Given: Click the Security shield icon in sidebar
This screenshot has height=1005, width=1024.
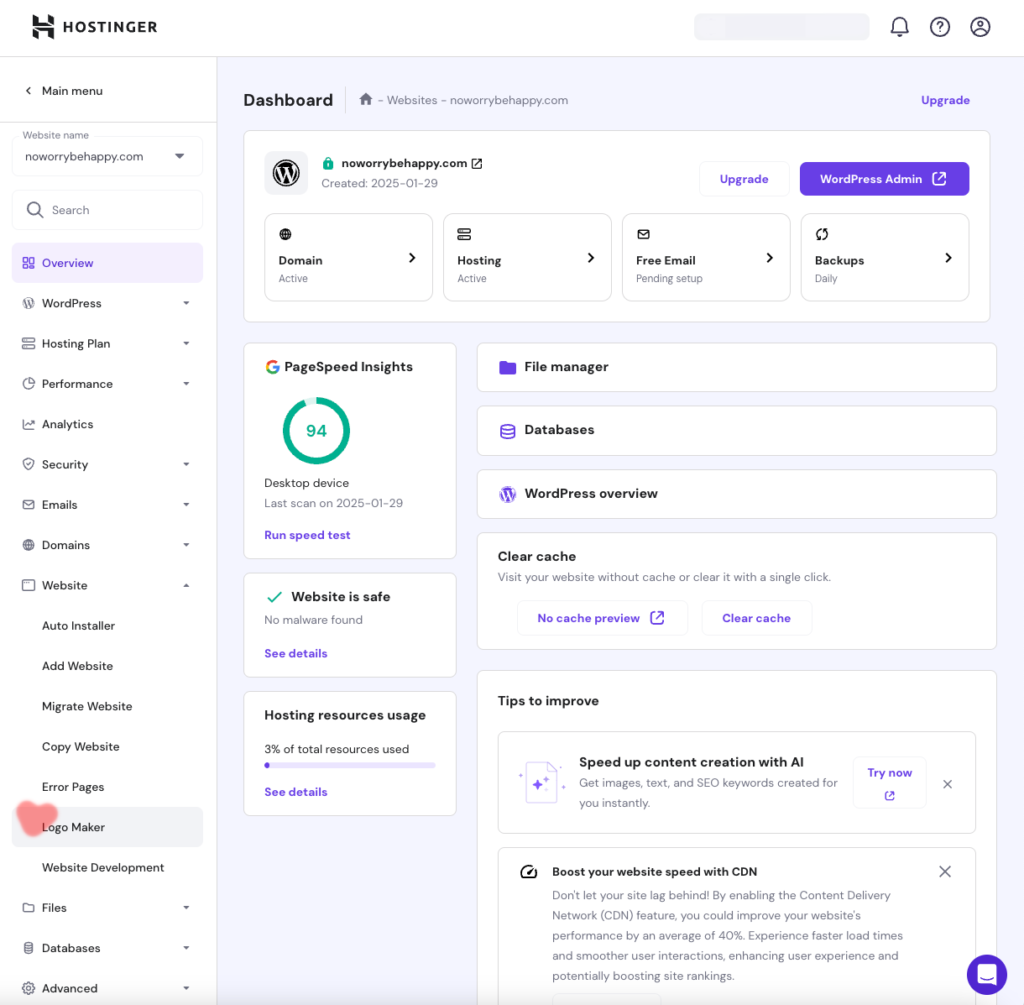Looking at the screenshot, I should (x=28, y=464).
